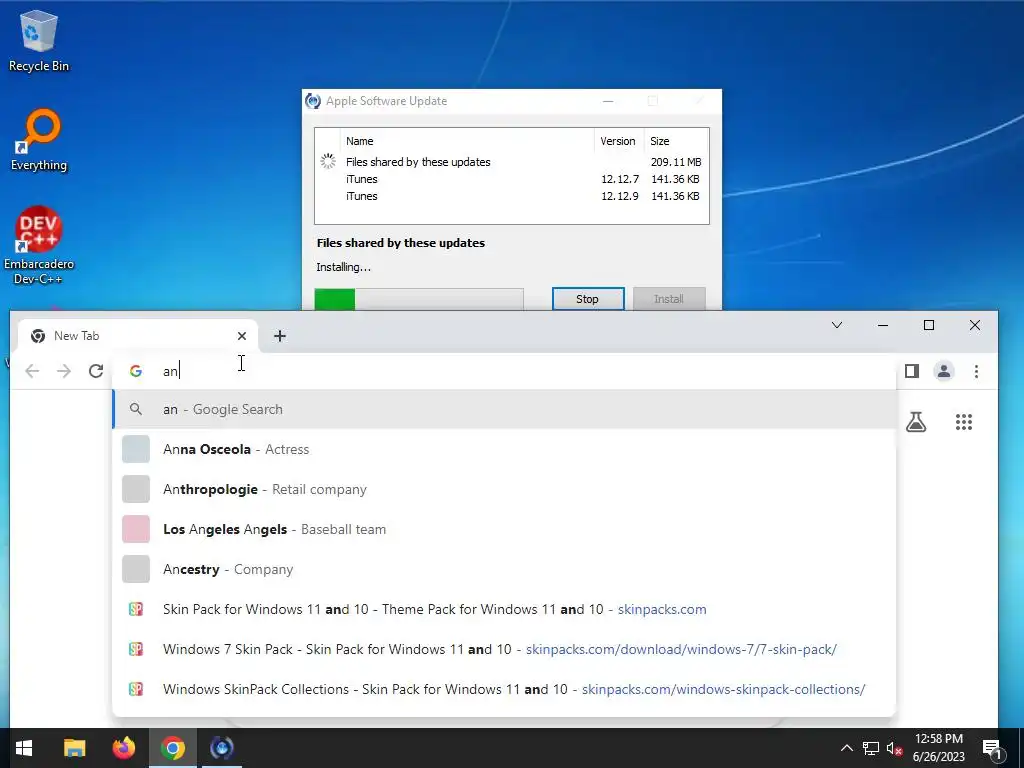Open Windows SkinPack Collections suggestion
Image resolution: width=1024 pixels, height=768 pixels.
(504, 689)
